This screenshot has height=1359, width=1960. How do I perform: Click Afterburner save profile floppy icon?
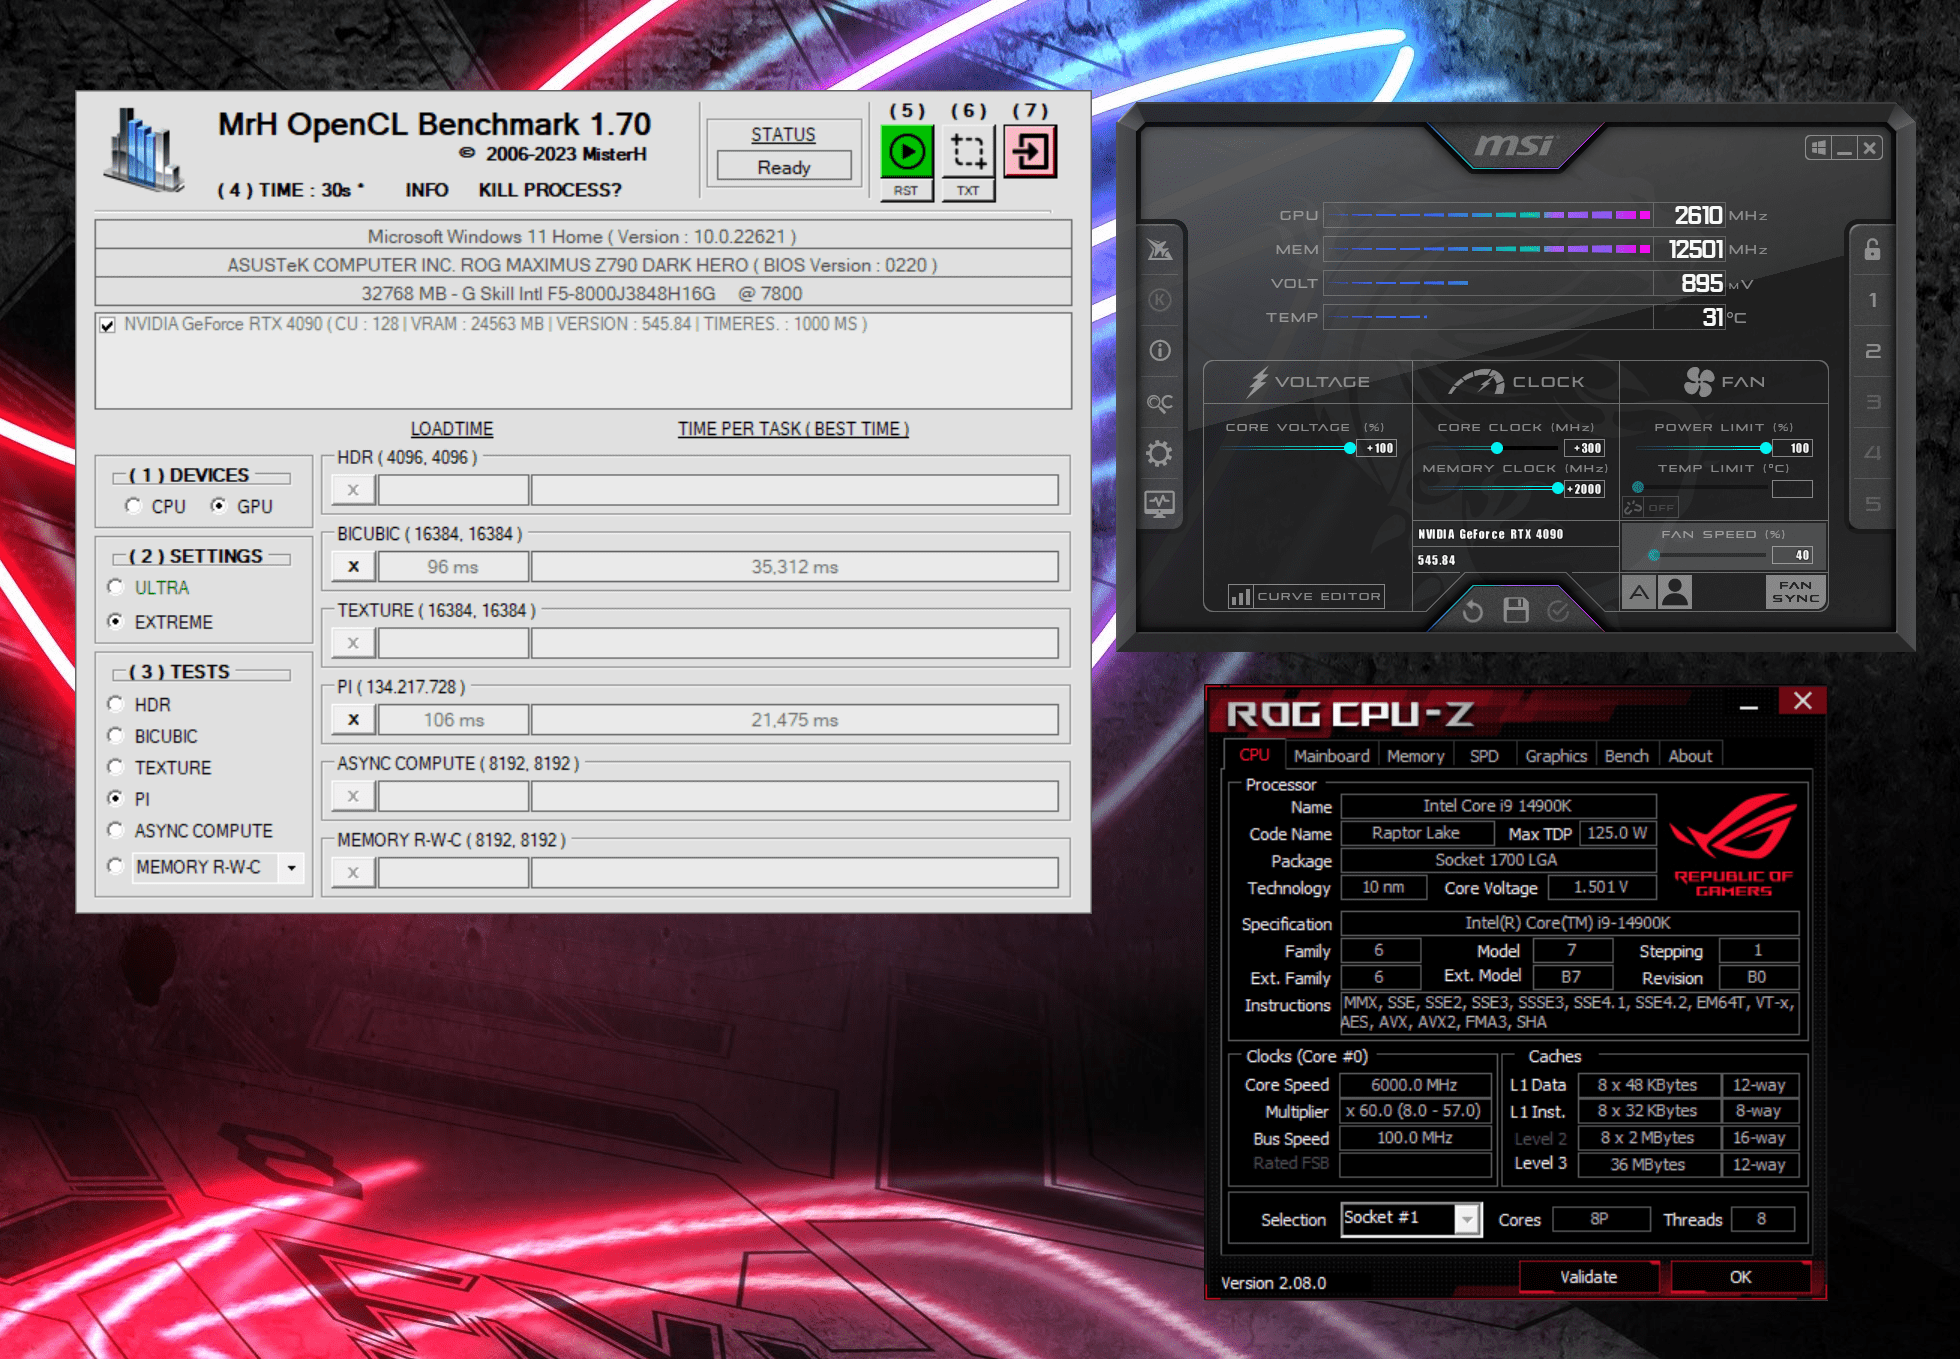[x=1516, y=610]
